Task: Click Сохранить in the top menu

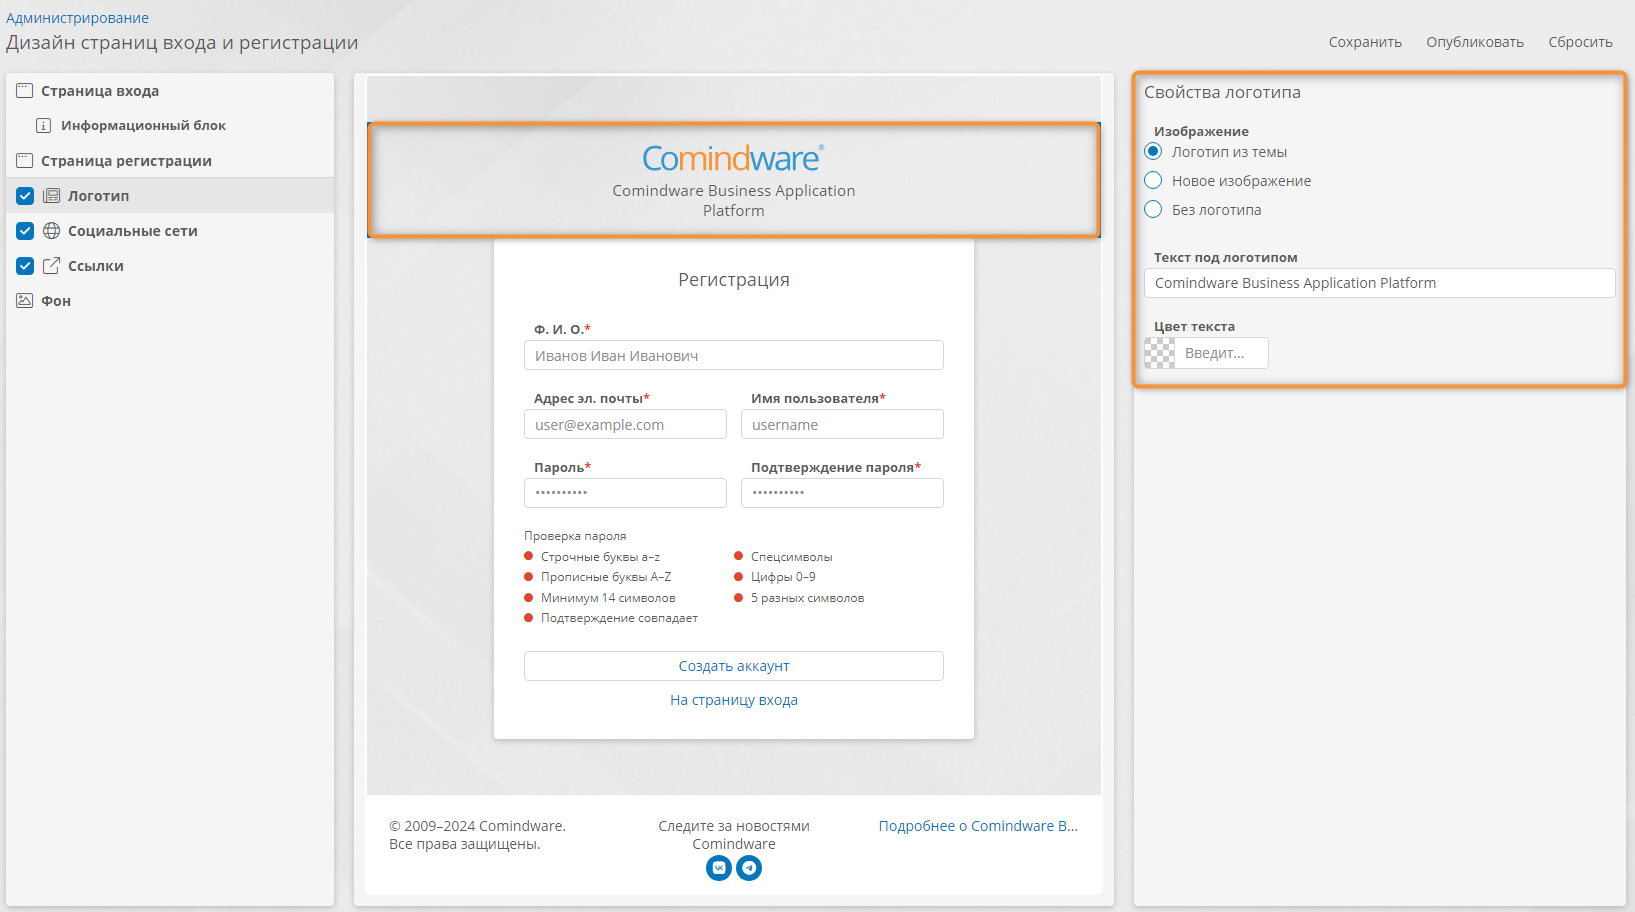Action: point(1365,42)
